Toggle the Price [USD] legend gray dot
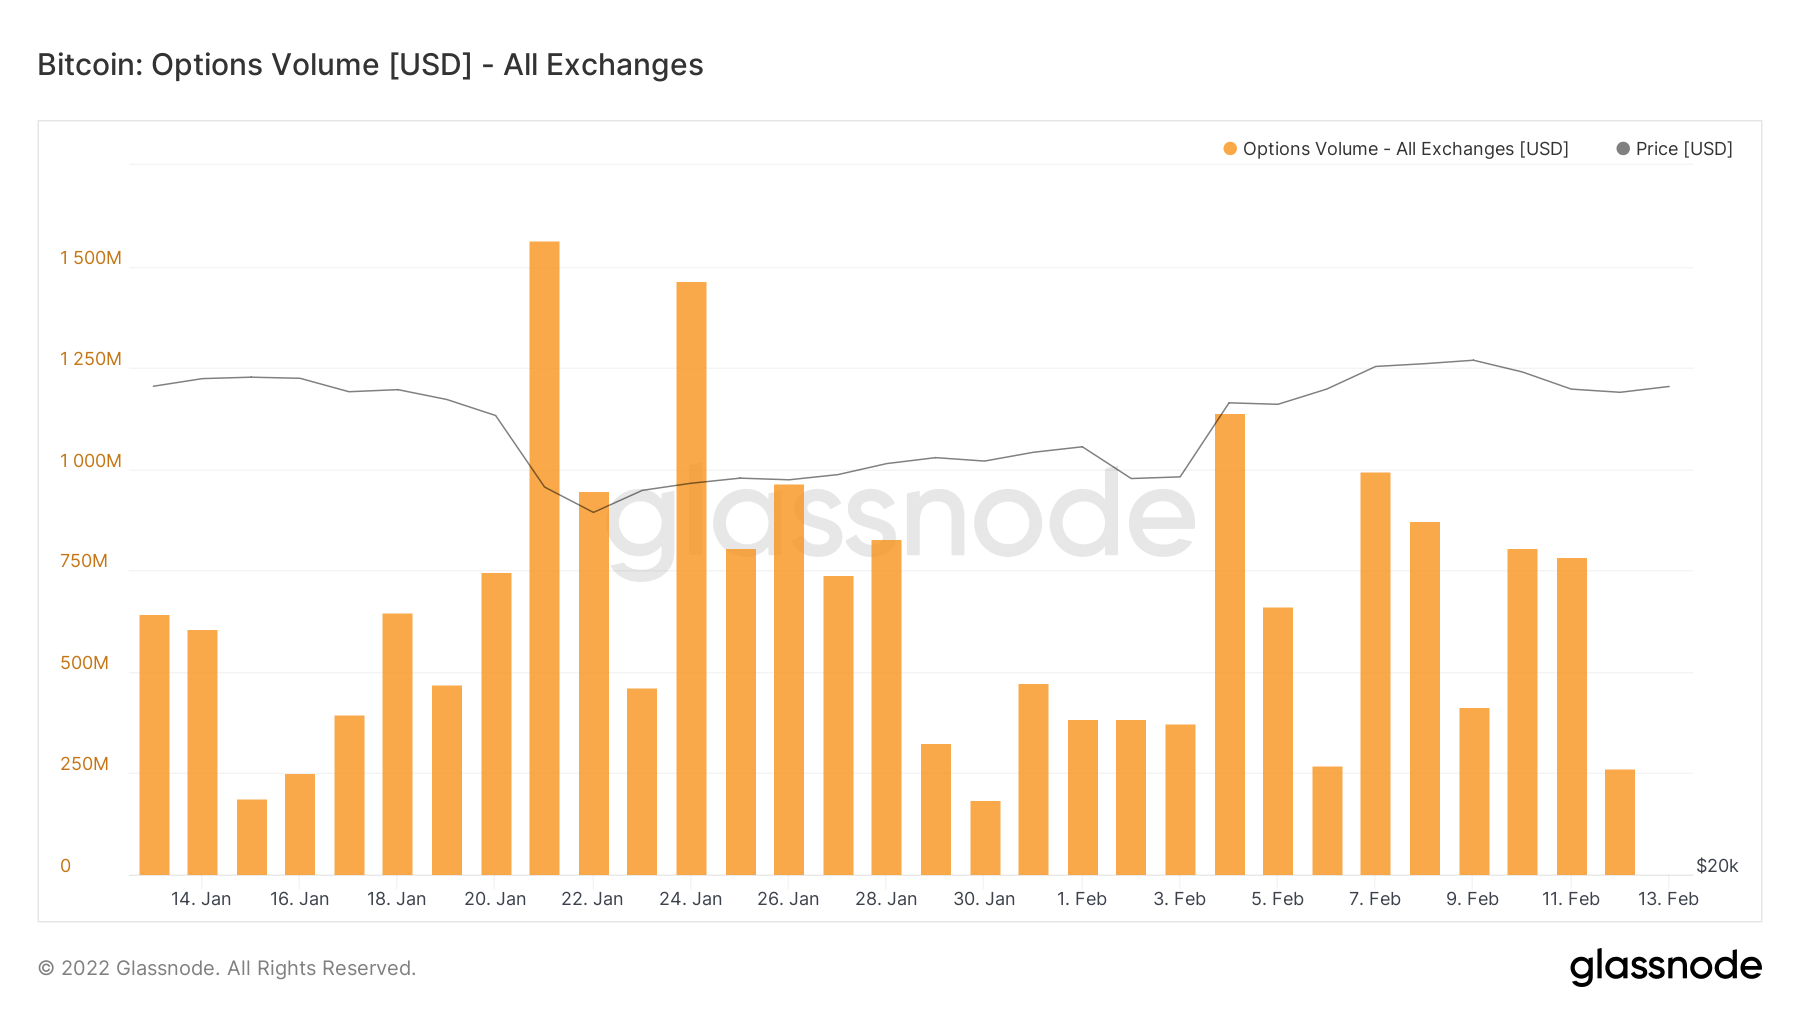 [1623, 149]
